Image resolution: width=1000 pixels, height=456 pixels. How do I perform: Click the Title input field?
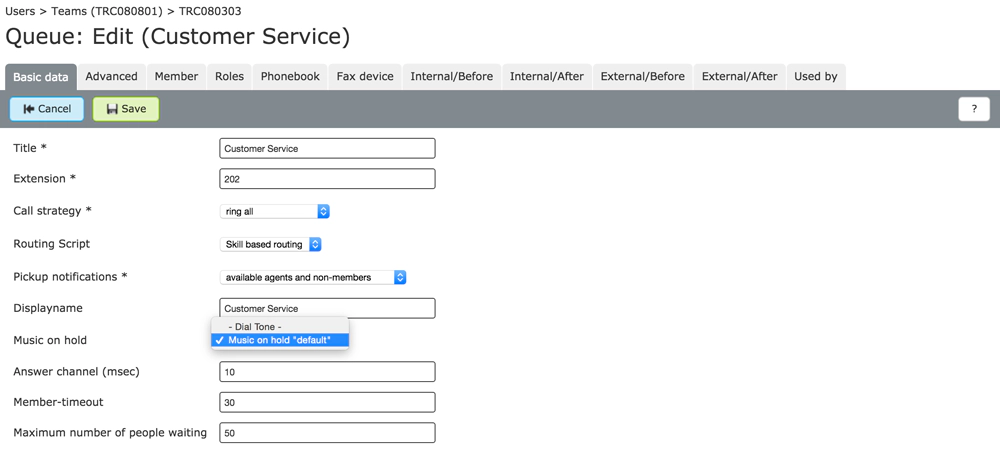tap(327, 149)
